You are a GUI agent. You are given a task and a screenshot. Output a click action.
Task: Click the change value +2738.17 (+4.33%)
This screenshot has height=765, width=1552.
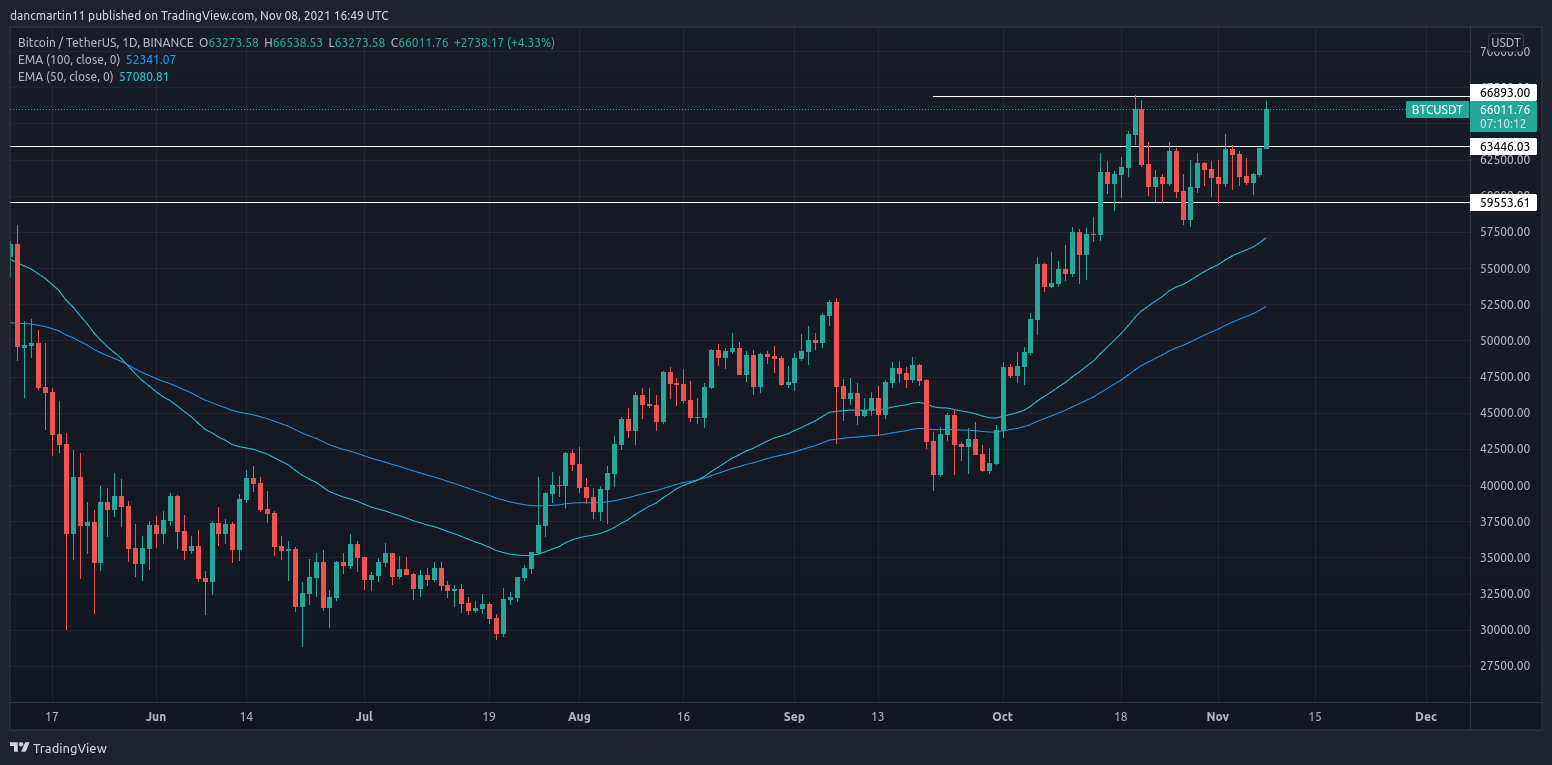(x=505, y=43)
